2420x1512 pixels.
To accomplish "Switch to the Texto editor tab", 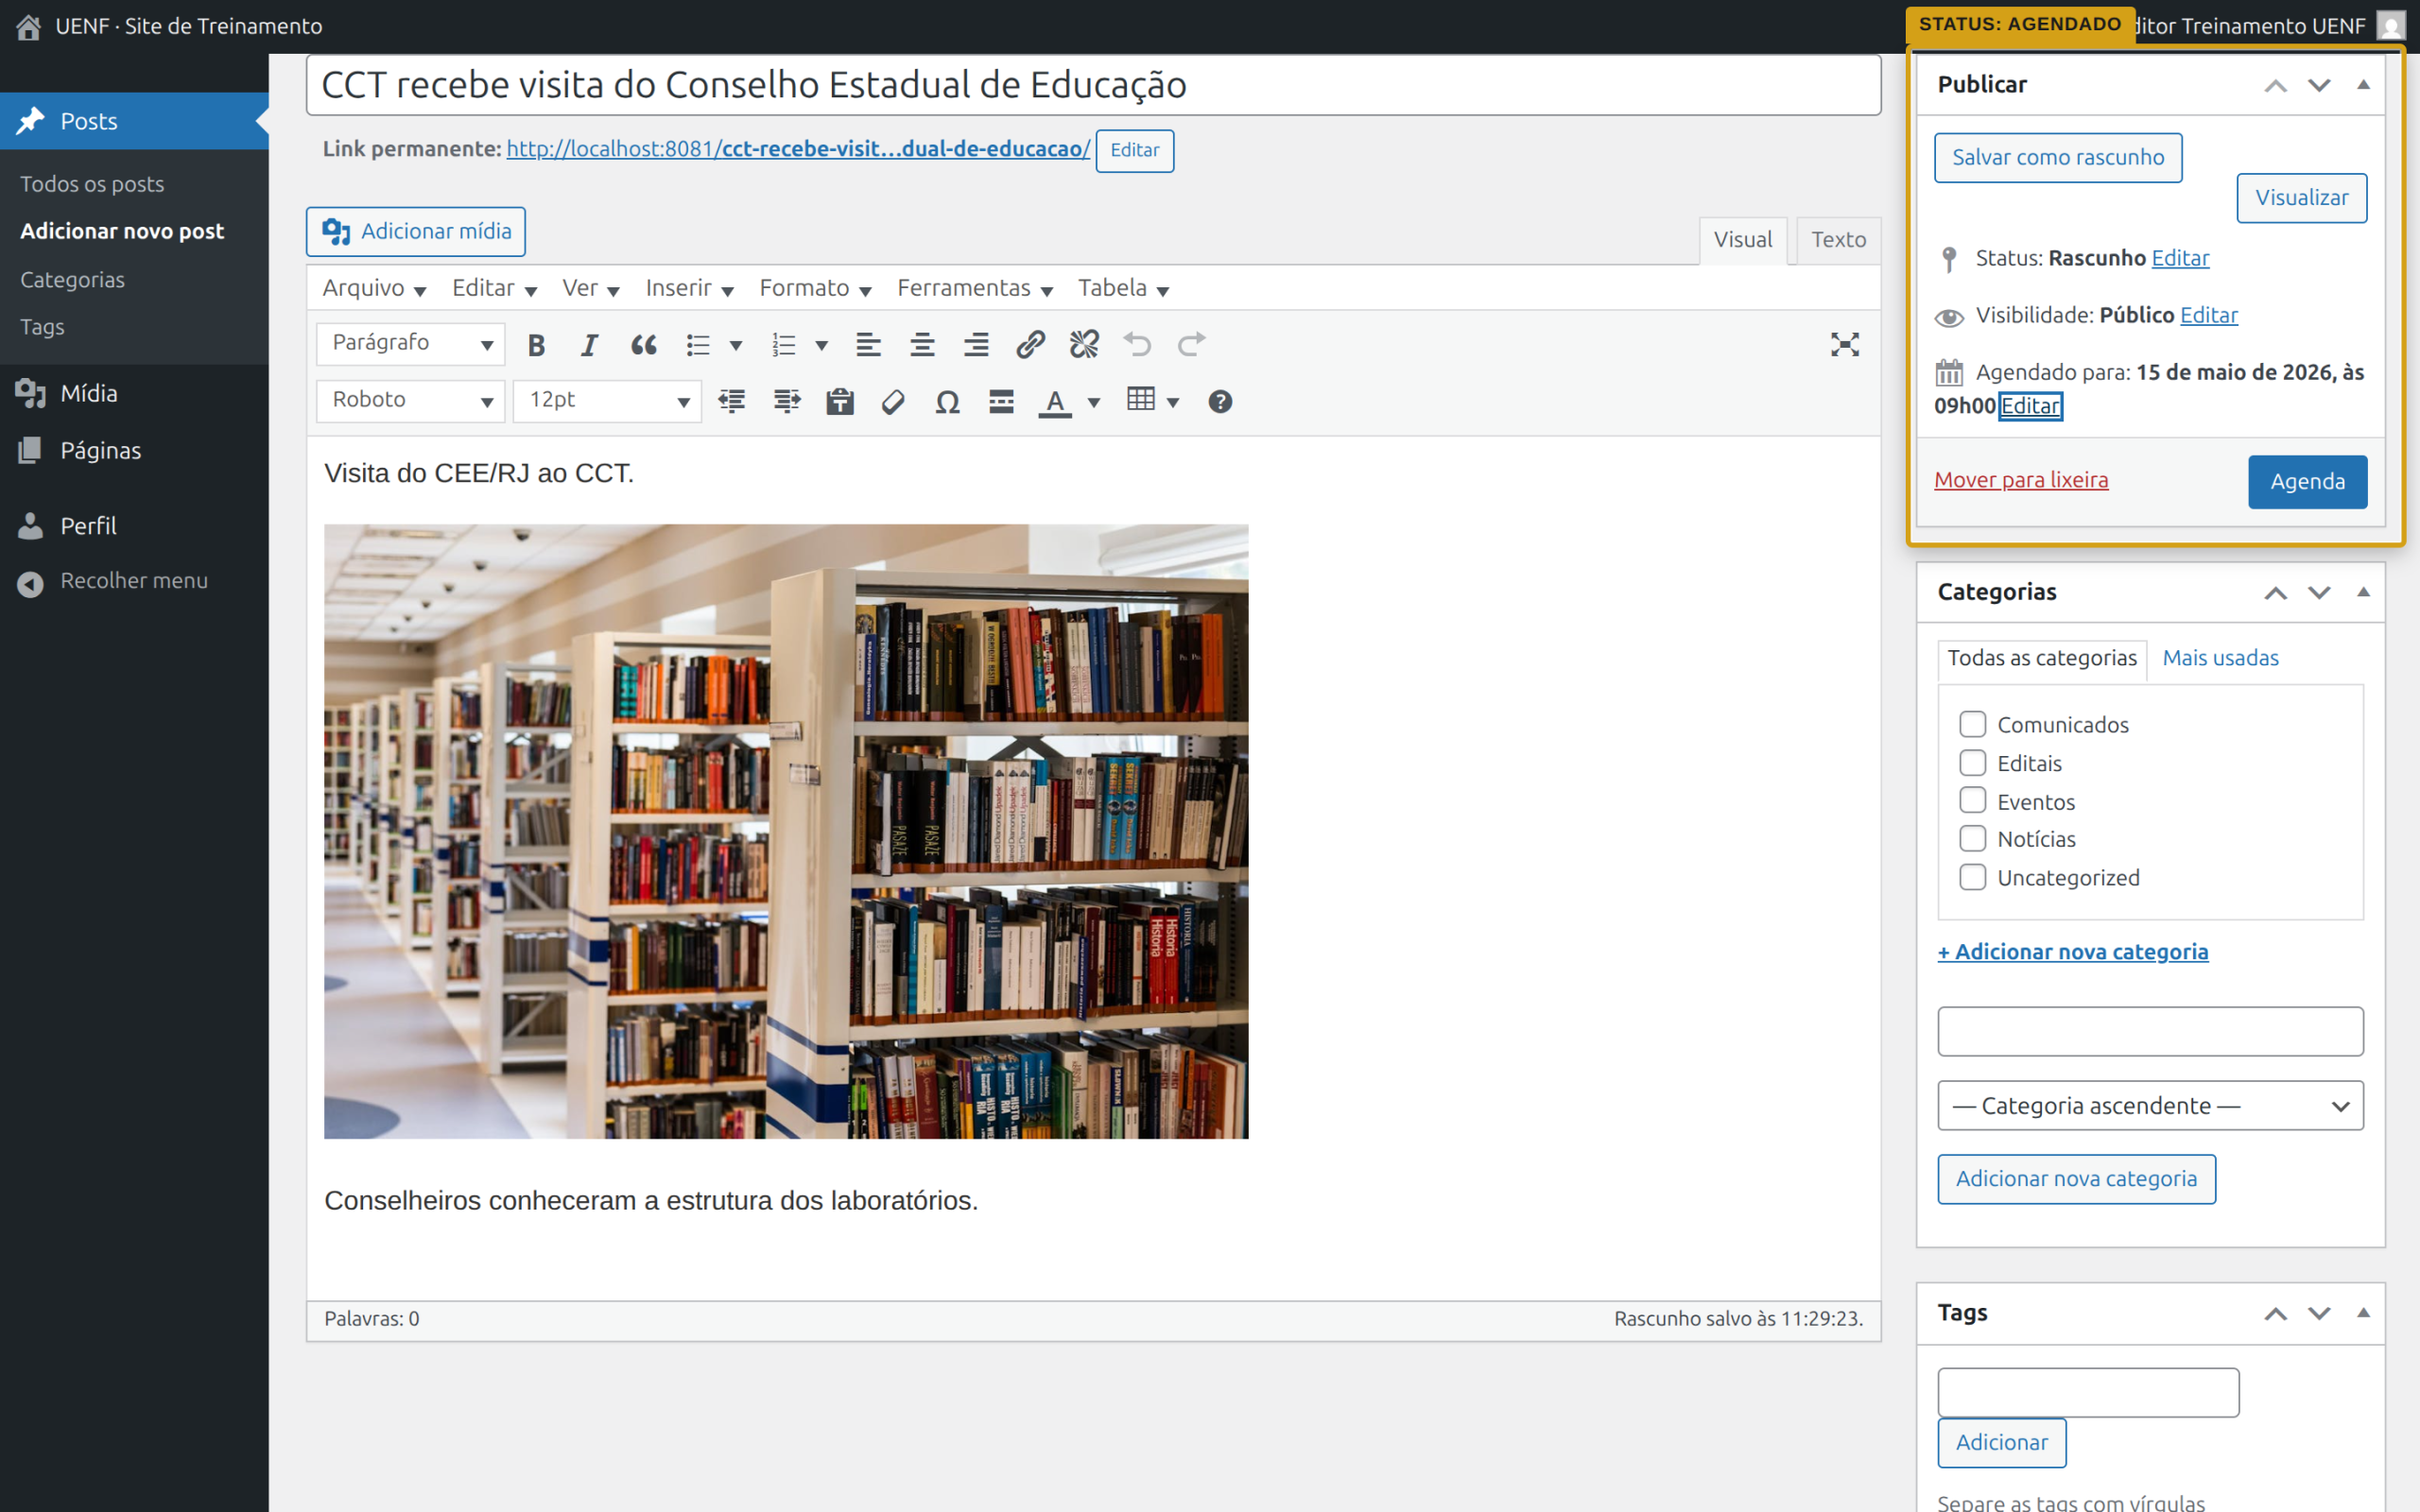I will coord(1838,240).
